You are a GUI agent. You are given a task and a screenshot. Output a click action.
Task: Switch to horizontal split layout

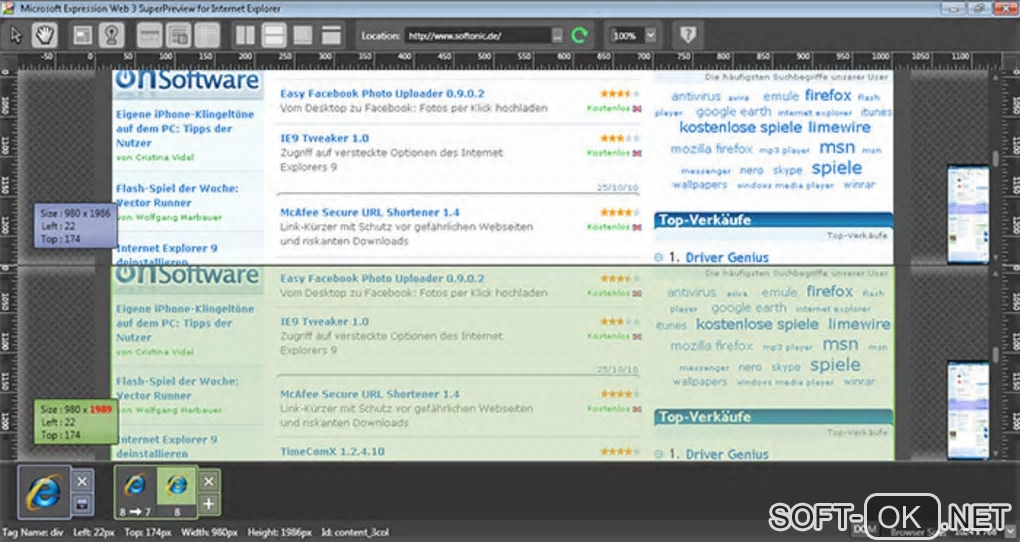click(x=274, y=35)
